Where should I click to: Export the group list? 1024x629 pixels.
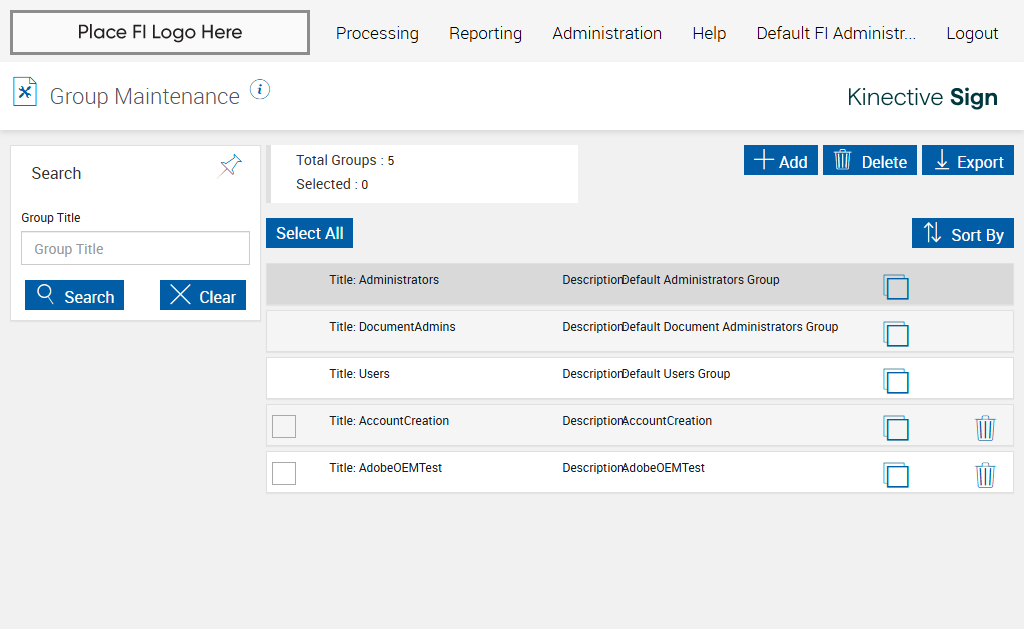coord(967,161)
